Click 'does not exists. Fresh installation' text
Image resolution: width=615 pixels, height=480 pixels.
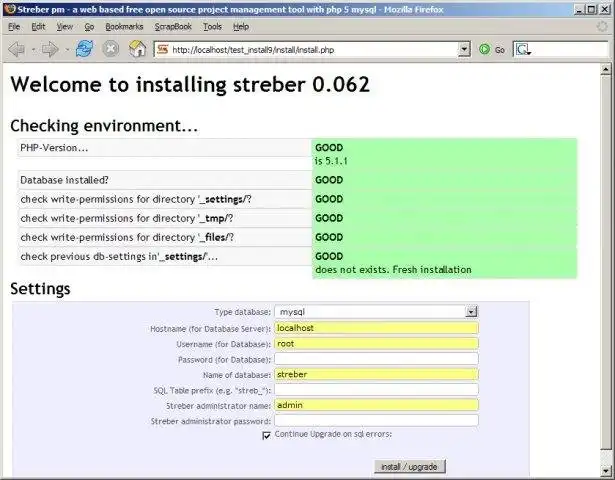click(393, 270)
